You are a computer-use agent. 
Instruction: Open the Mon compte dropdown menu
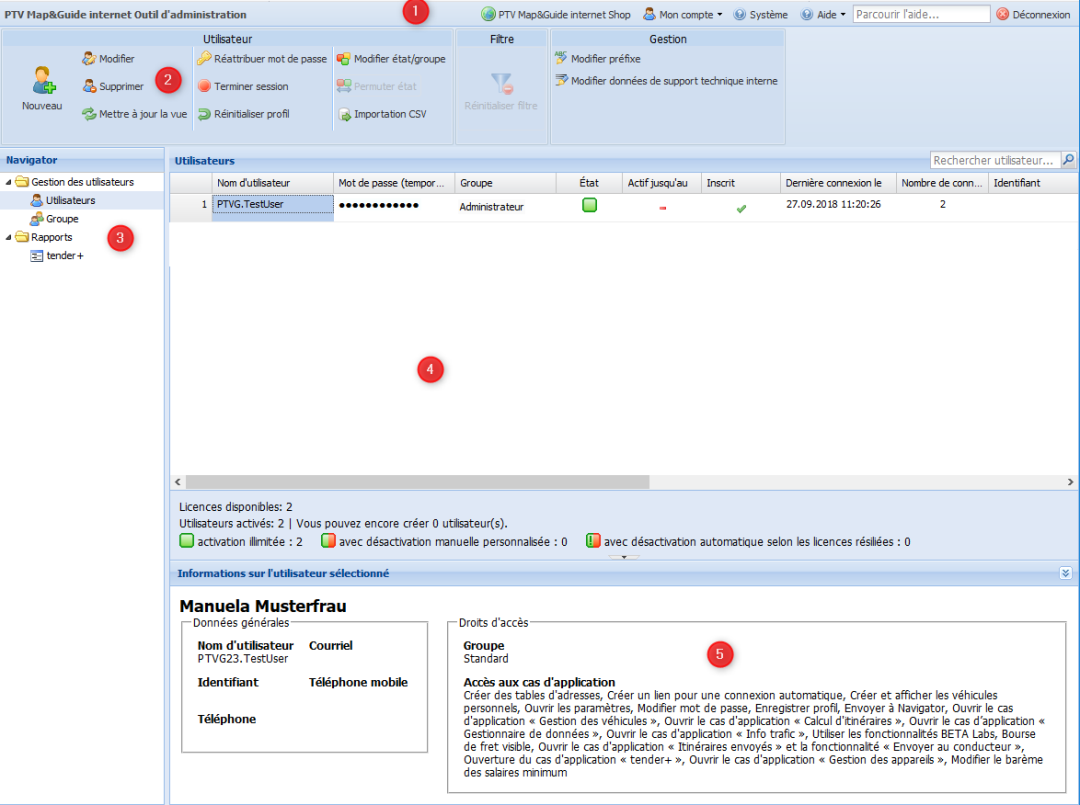tap(682, 15)
